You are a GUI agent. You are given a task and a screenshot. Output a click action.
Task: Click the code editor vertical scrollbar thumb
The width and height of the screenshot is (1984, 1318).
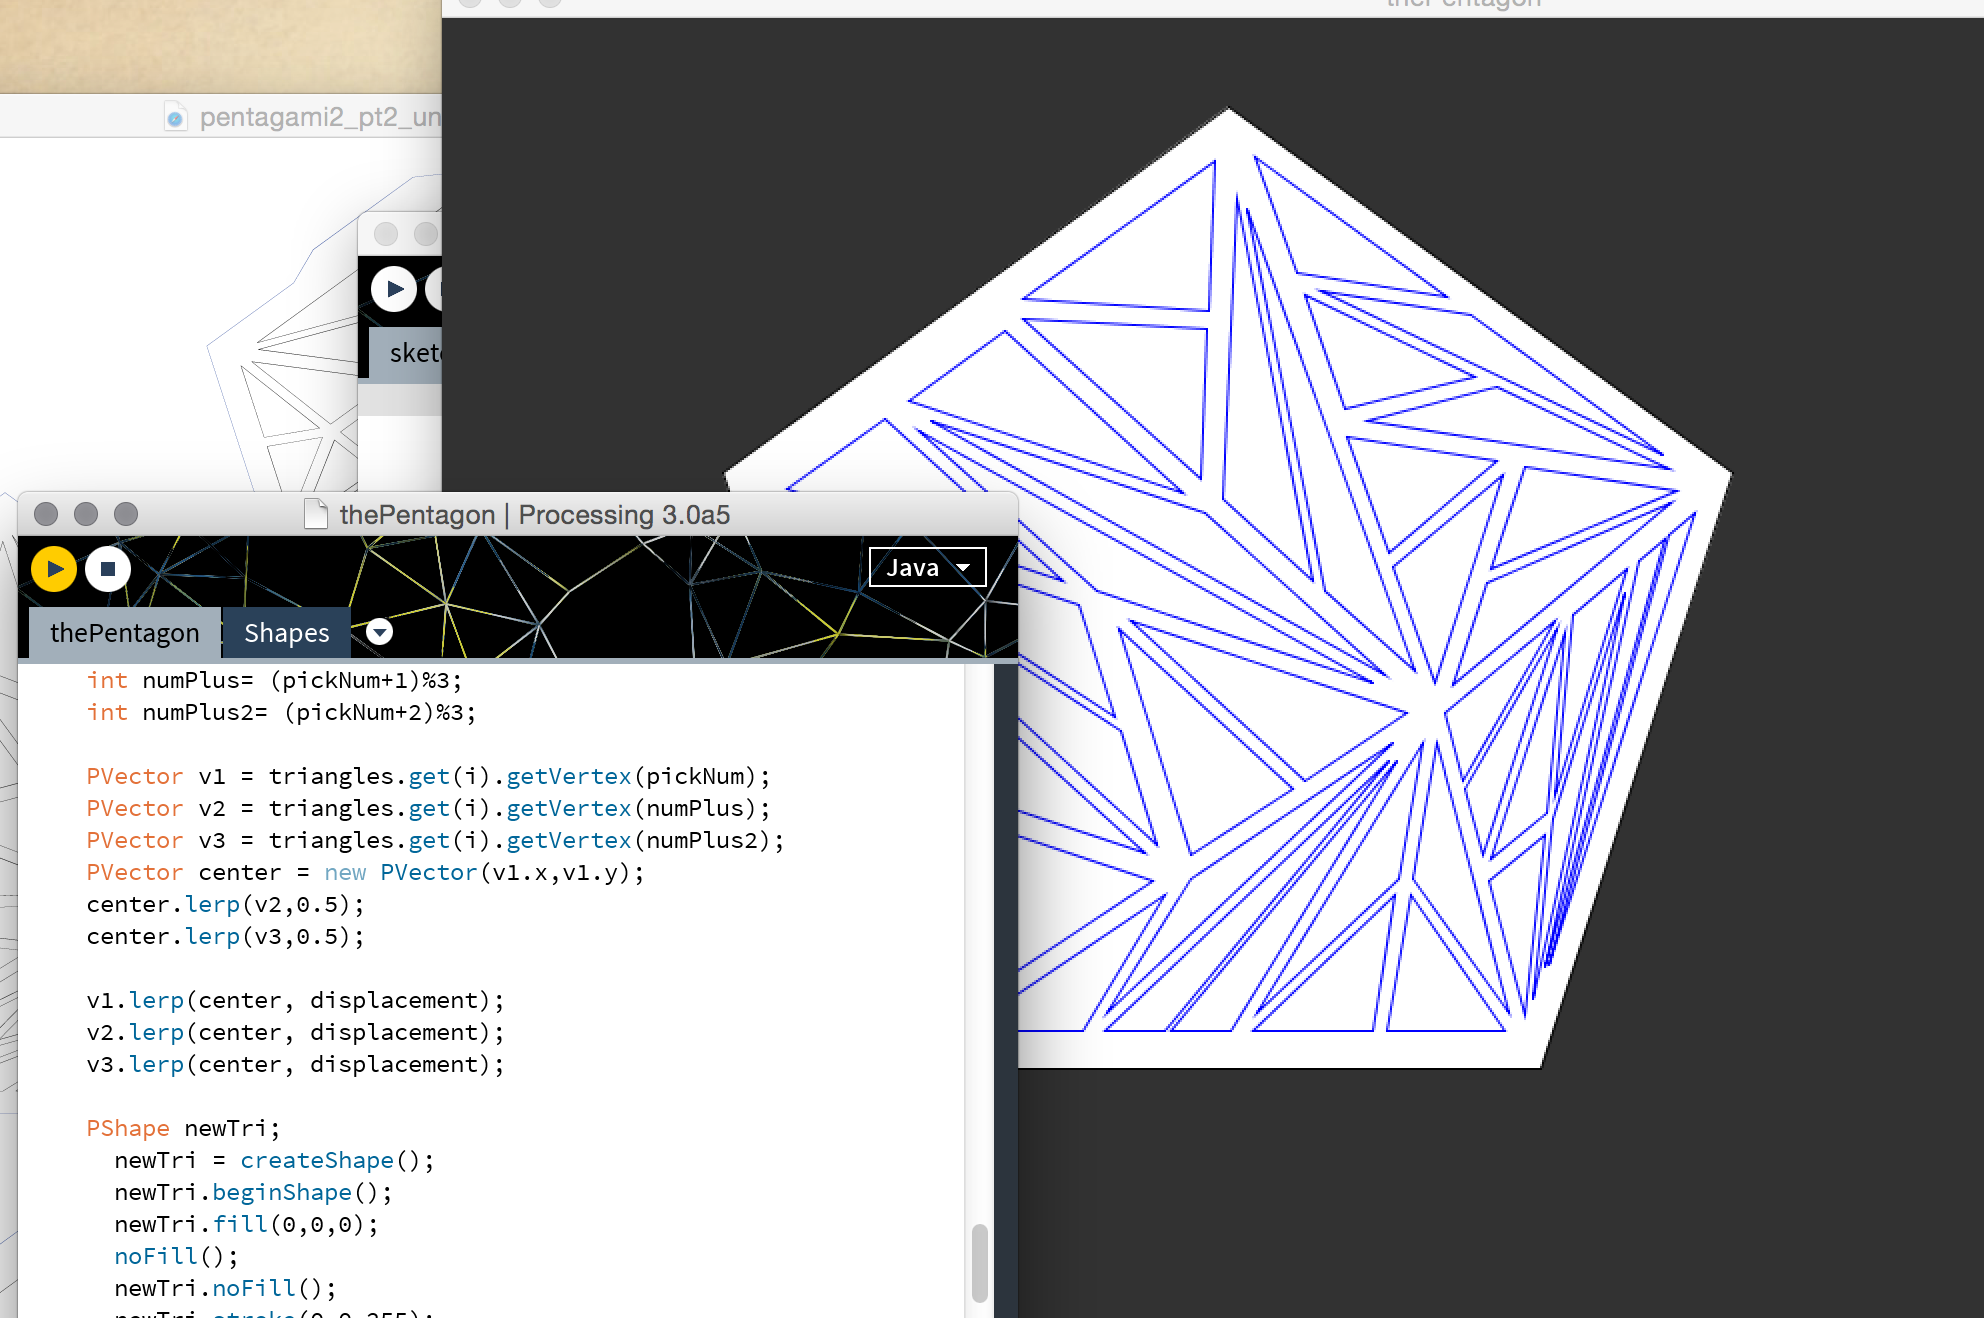tap(979, 1262)
